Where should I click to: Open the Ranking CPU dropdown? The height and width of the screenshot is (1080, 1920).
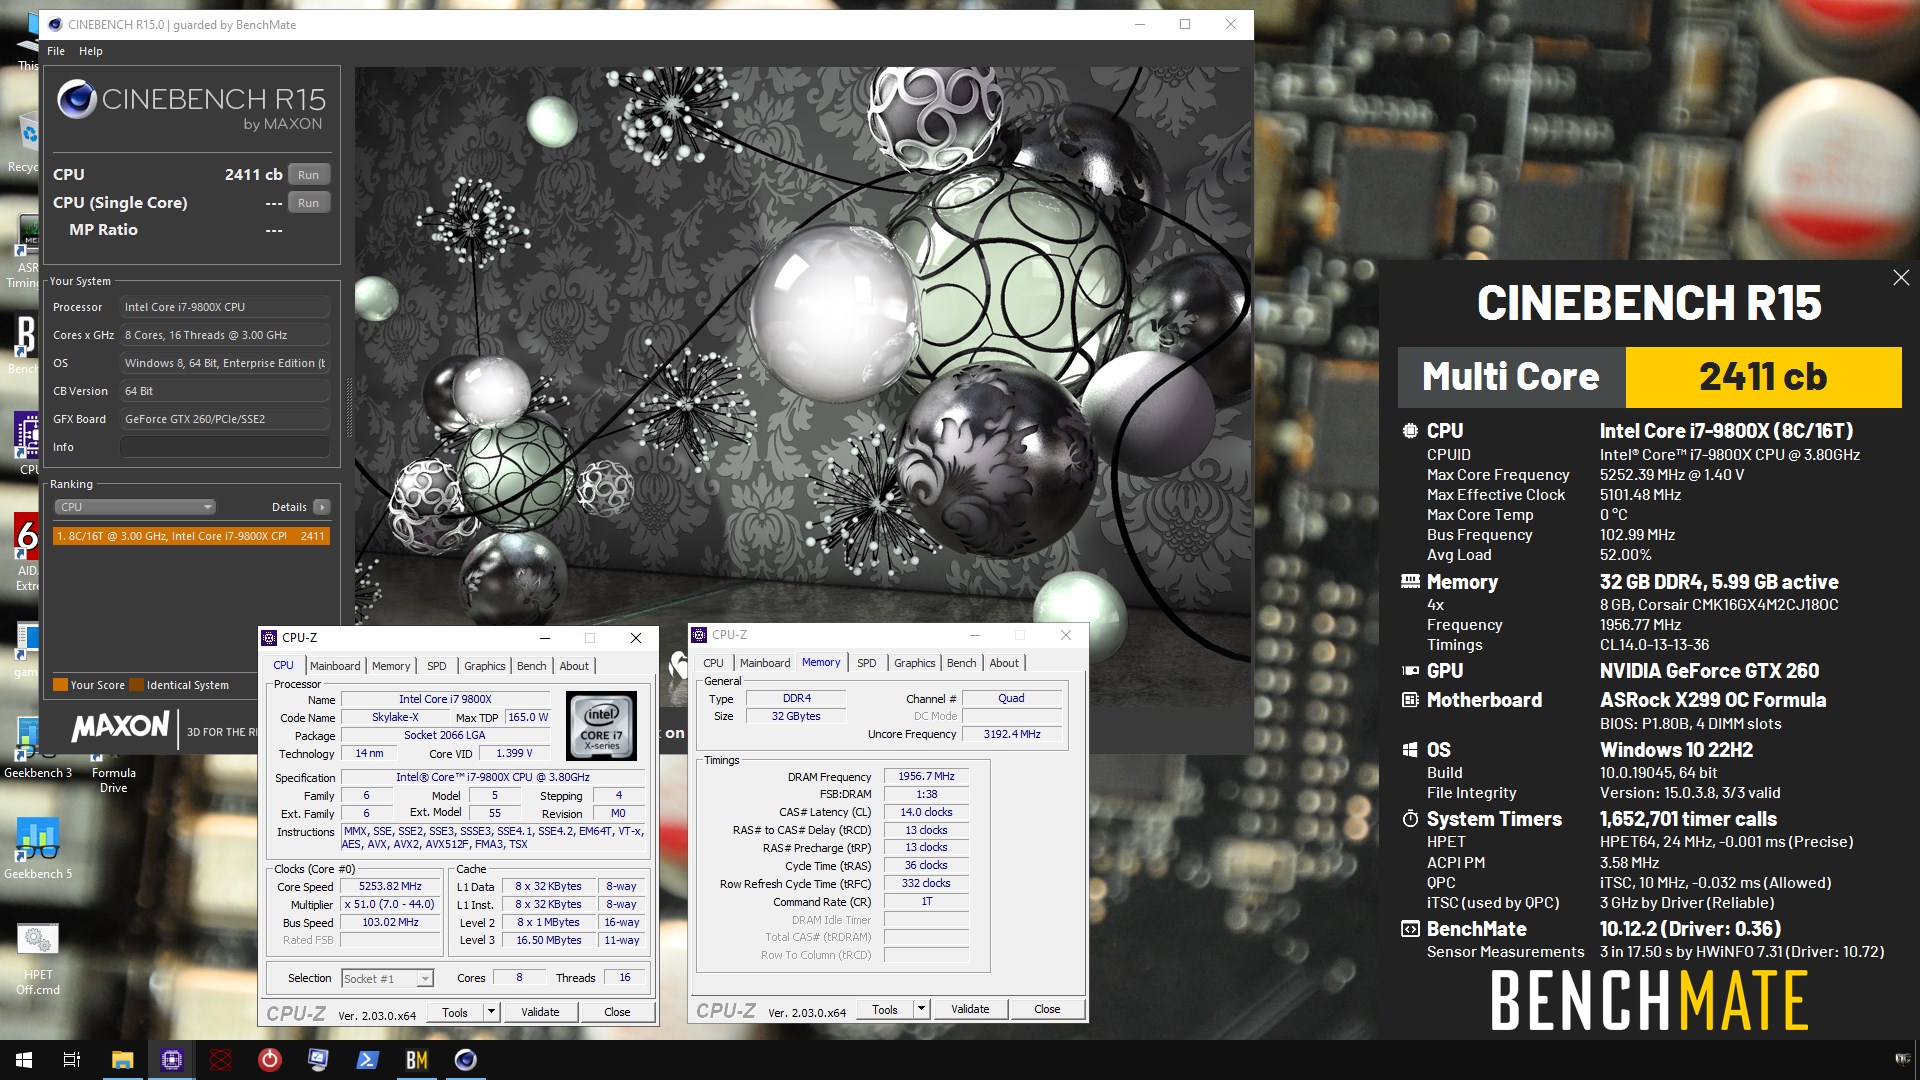click(135, 507)
